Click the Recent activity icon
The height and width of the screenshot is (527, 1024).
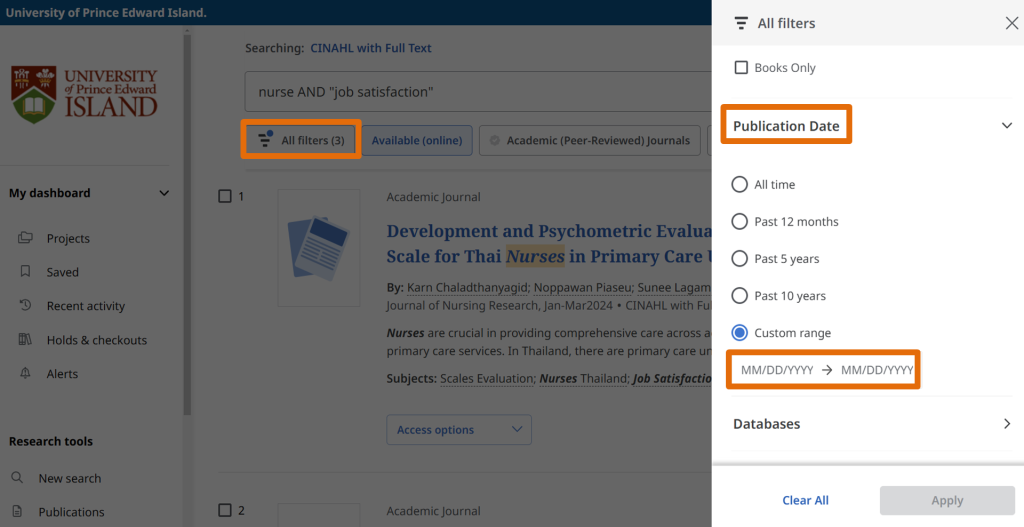coord(25,306)
